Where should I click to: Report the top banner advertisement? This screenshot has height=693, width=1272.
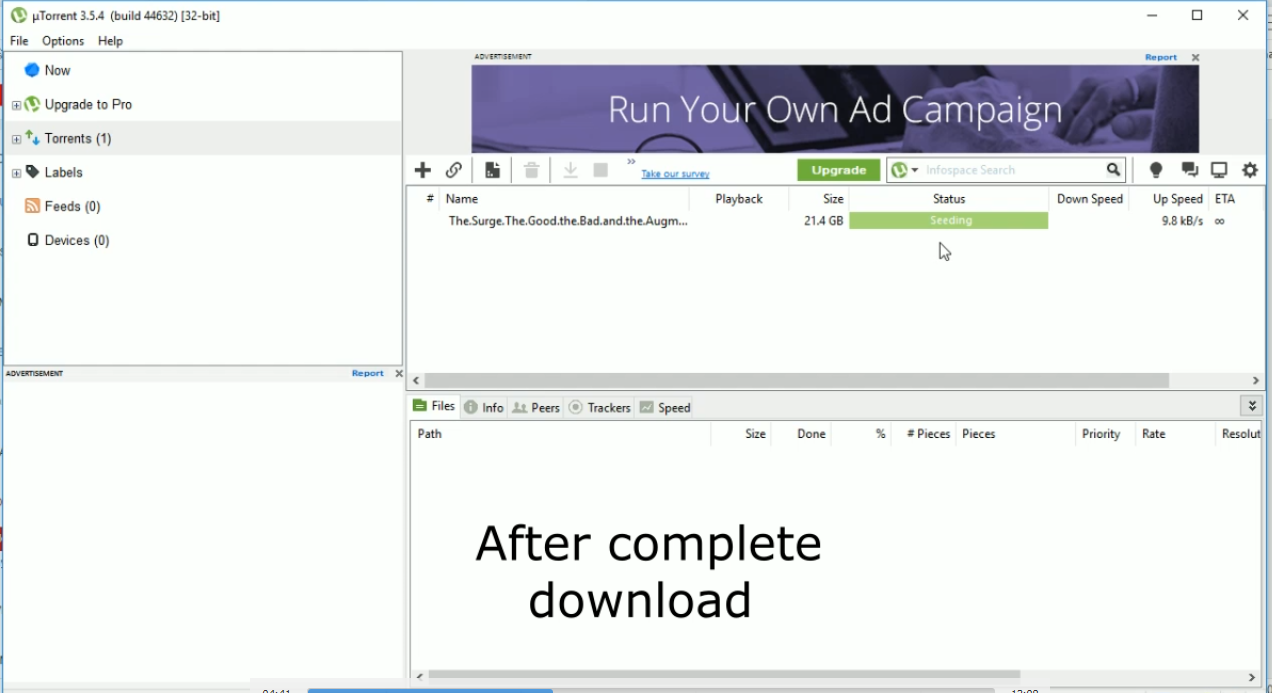pos(1161,58)
